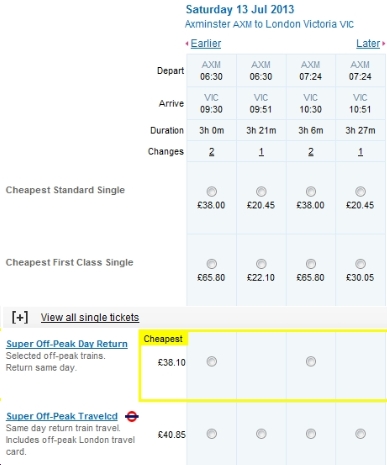Select £38.00 standard single for 06:30 train
This screenshot has width=387, height=465.
pyautogui.click(x=211, y=192)
